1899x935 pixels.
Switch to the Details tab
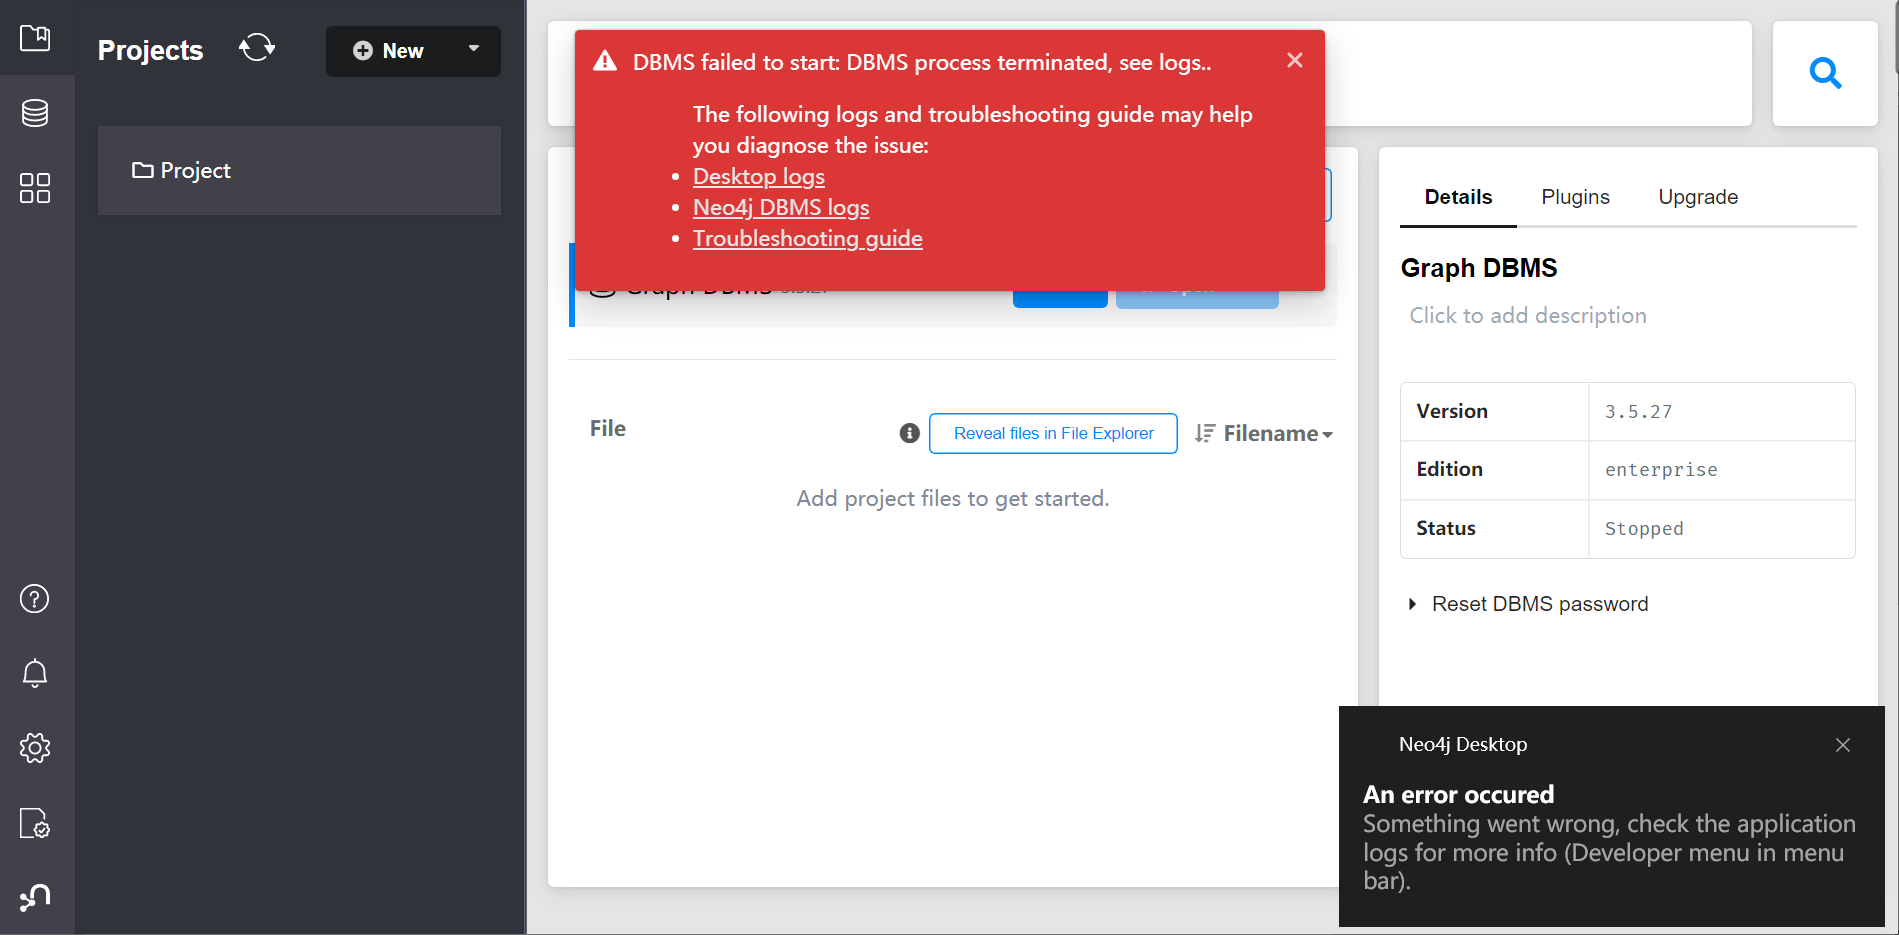(1458, 197)
